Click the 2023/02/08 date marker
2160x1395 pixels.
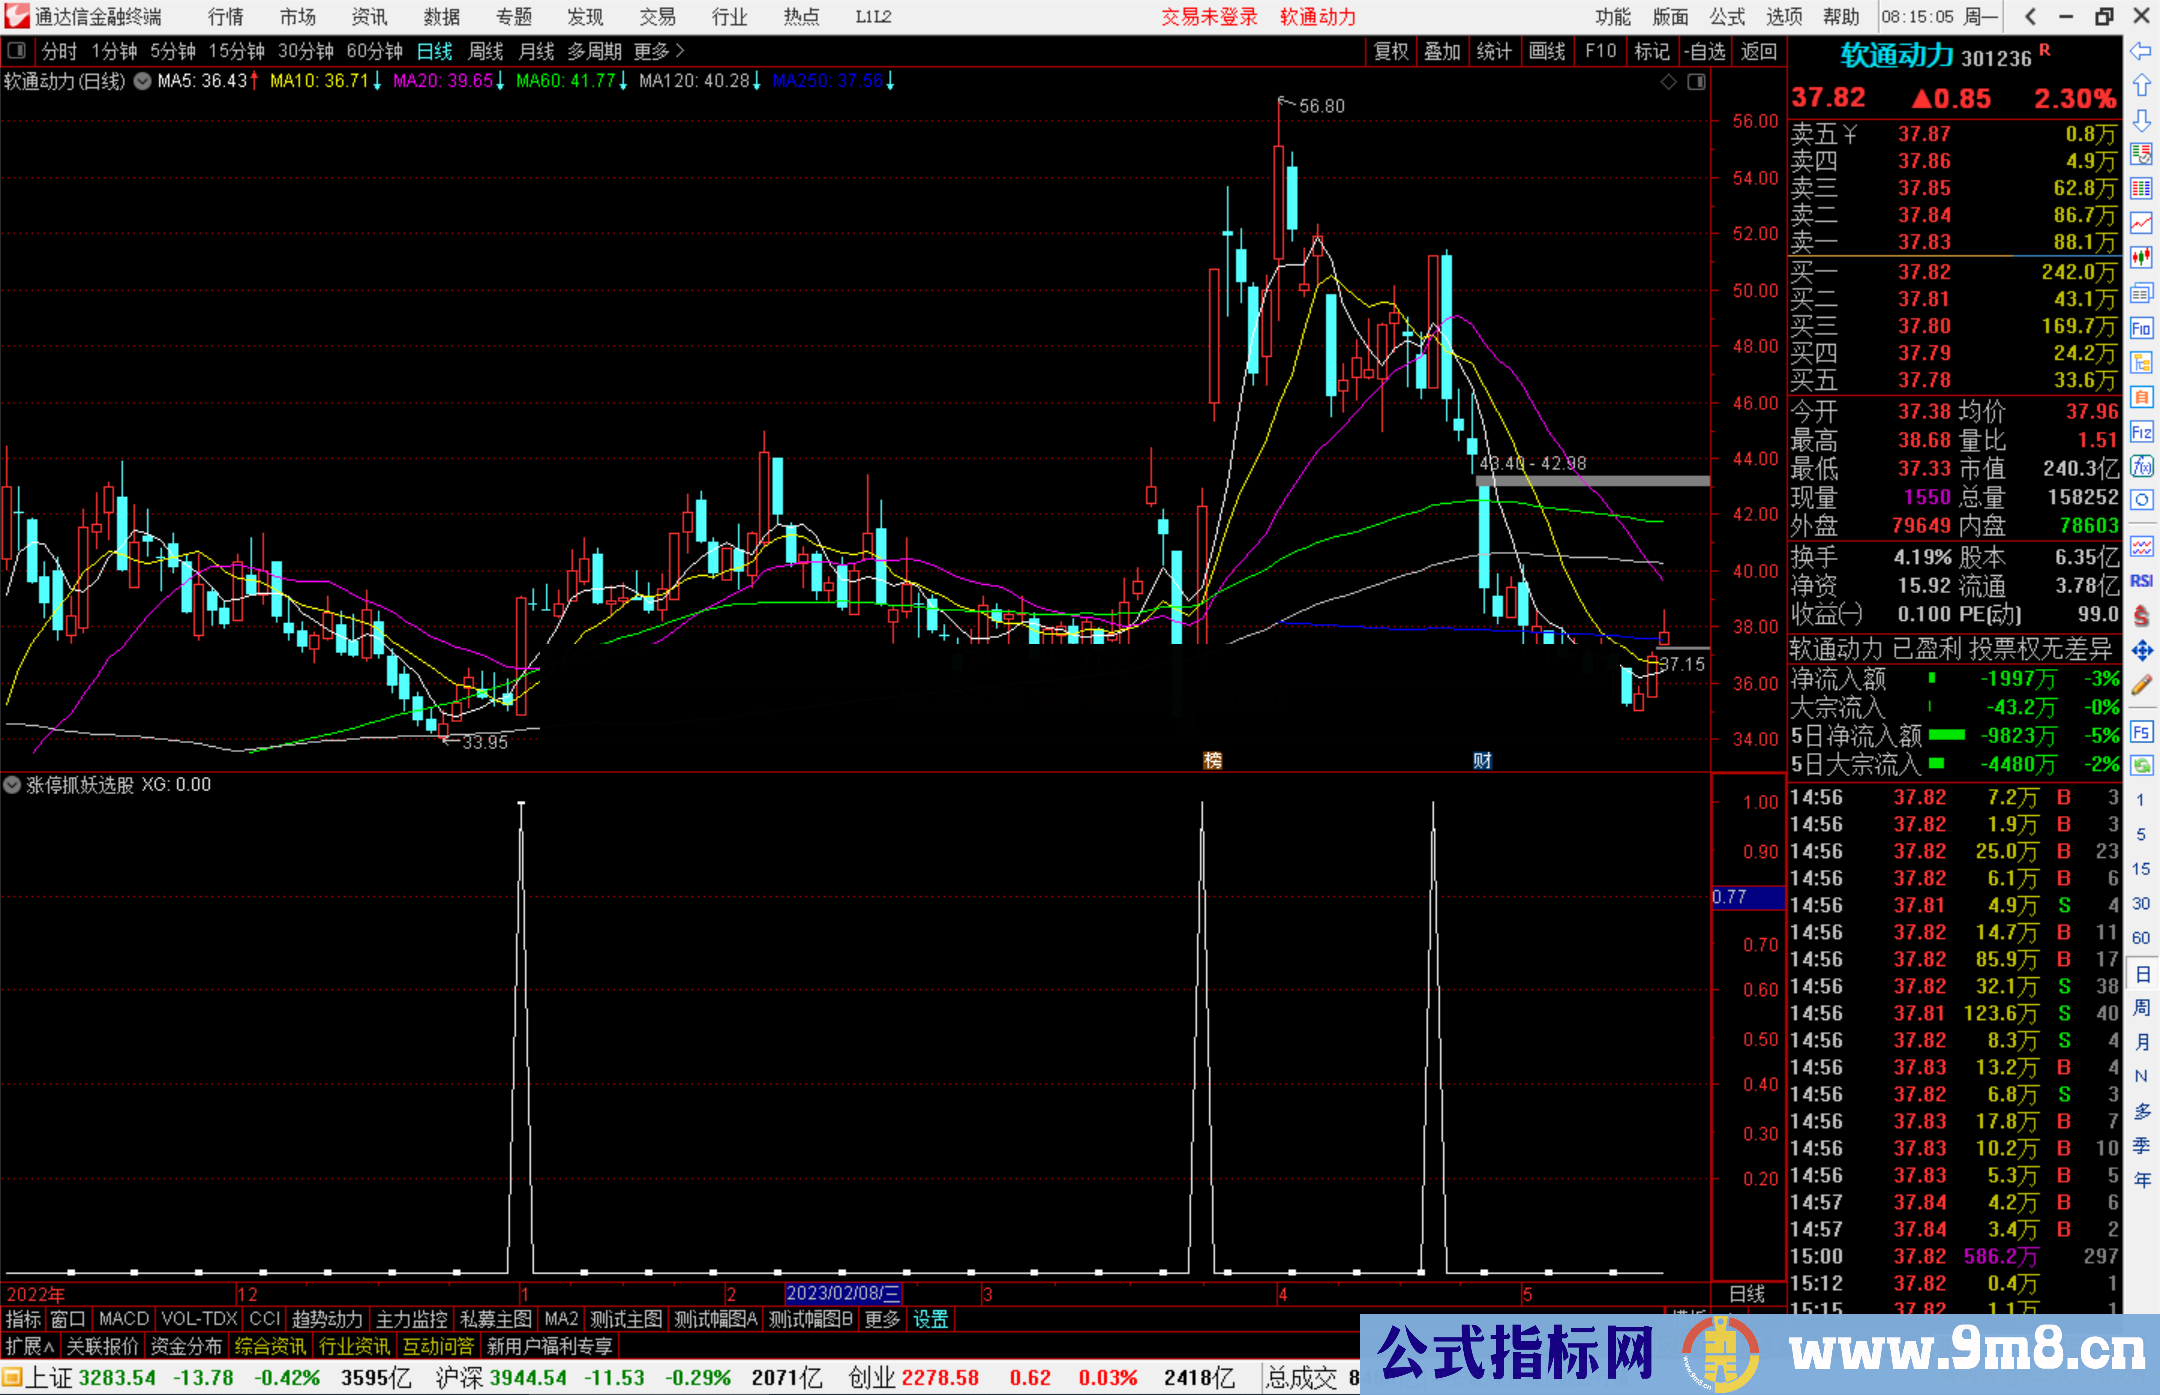[x=843, y=1294]
